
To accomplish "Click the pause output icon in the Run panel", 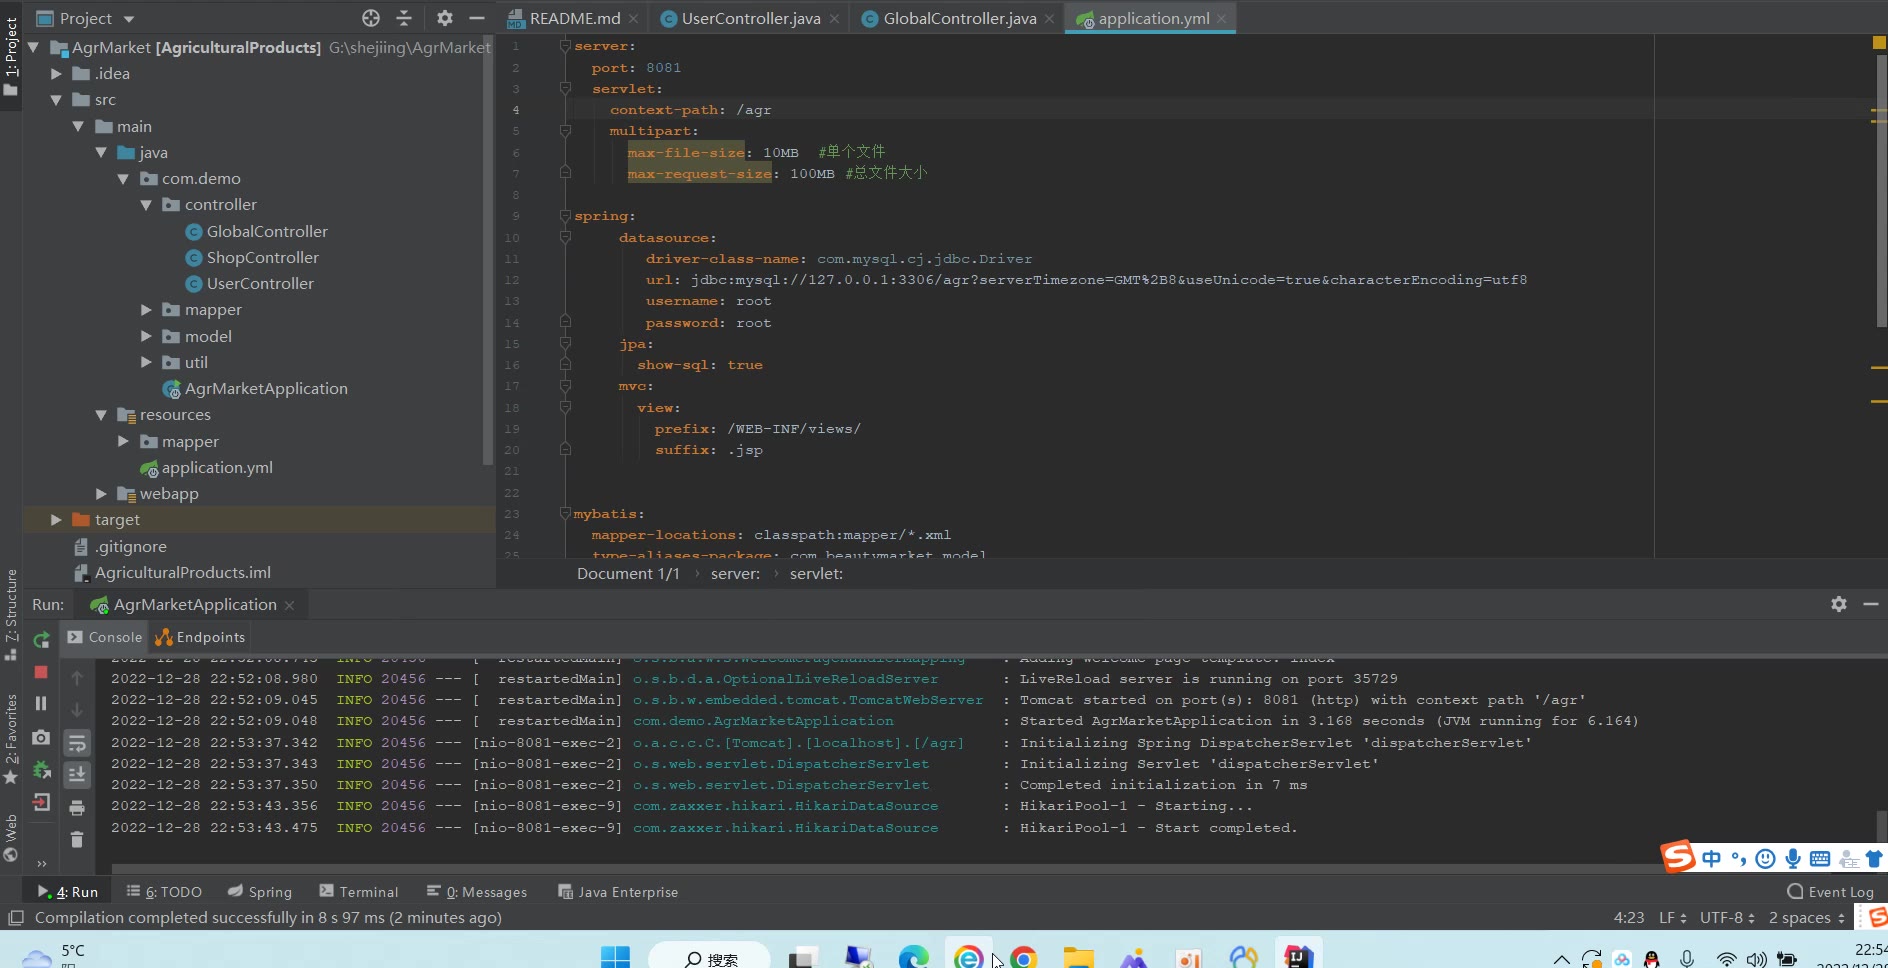I will [x=41, y=704].
